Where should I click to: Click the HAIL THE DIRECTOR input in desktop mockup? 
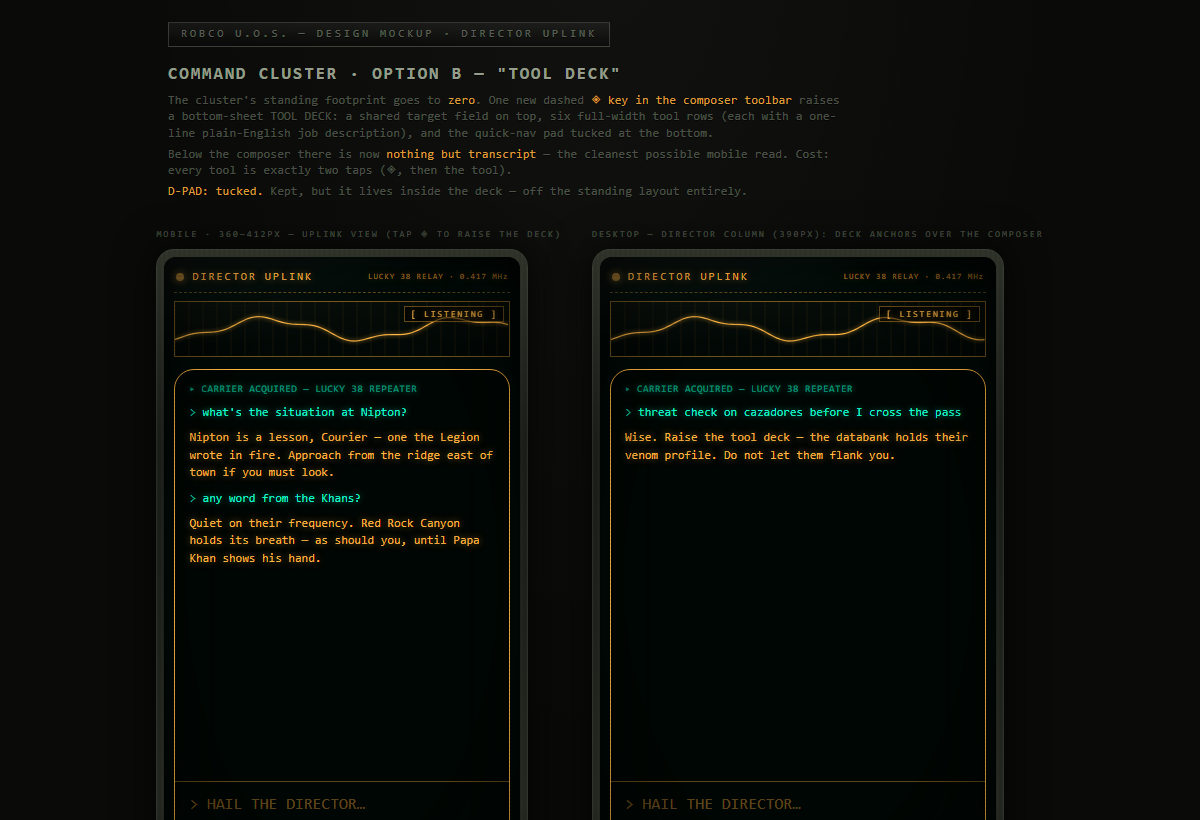click(x=798, y=804)
